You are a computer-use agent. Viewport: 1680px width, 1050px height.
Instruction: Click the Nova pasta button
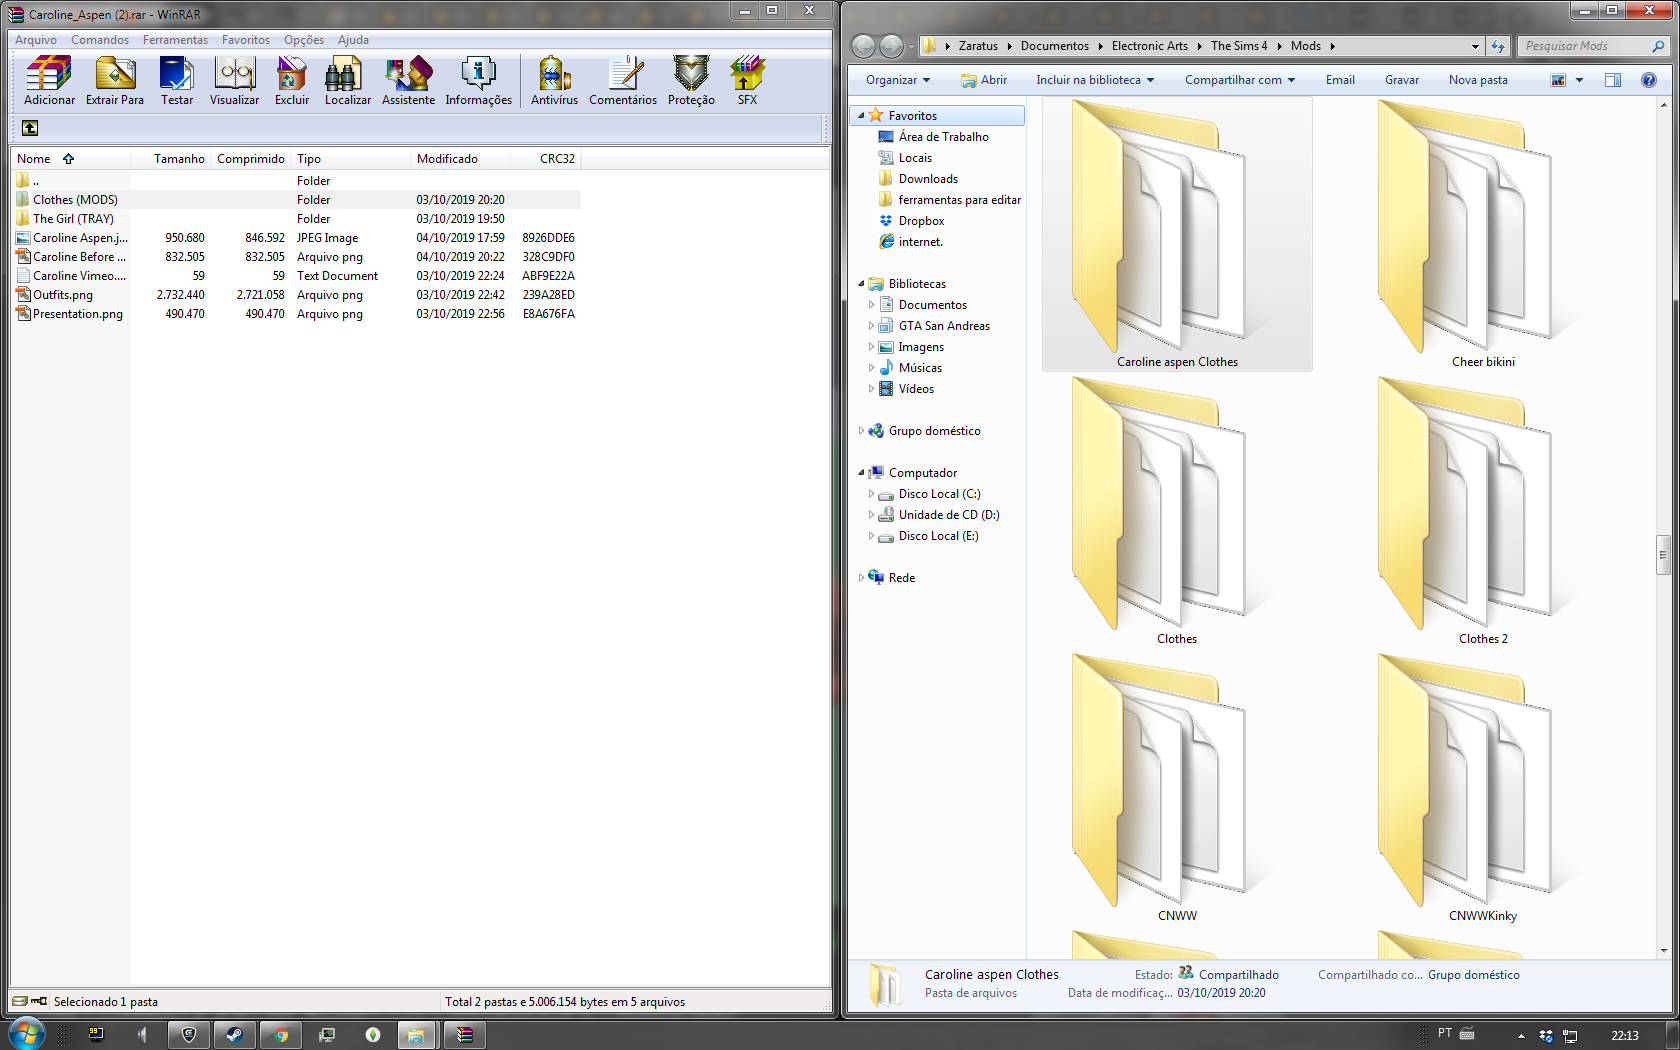pyautogui.click(x=1478, y=80)
